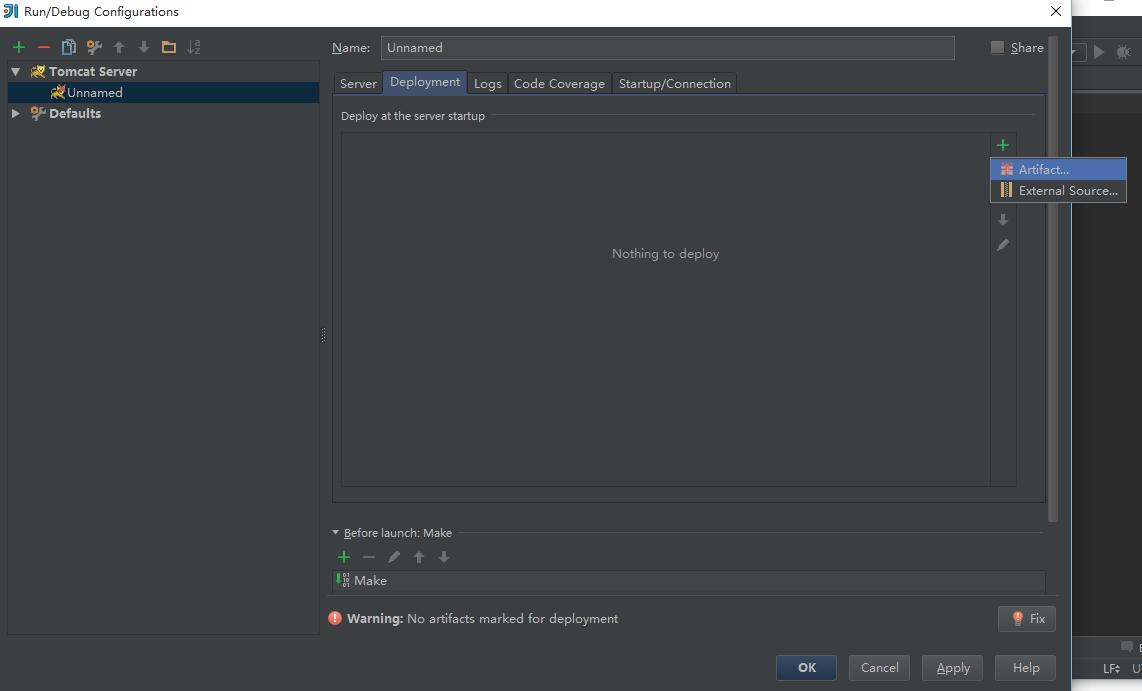Expand the Defaults tree node
1142x691 pixels.
[15, 114]
